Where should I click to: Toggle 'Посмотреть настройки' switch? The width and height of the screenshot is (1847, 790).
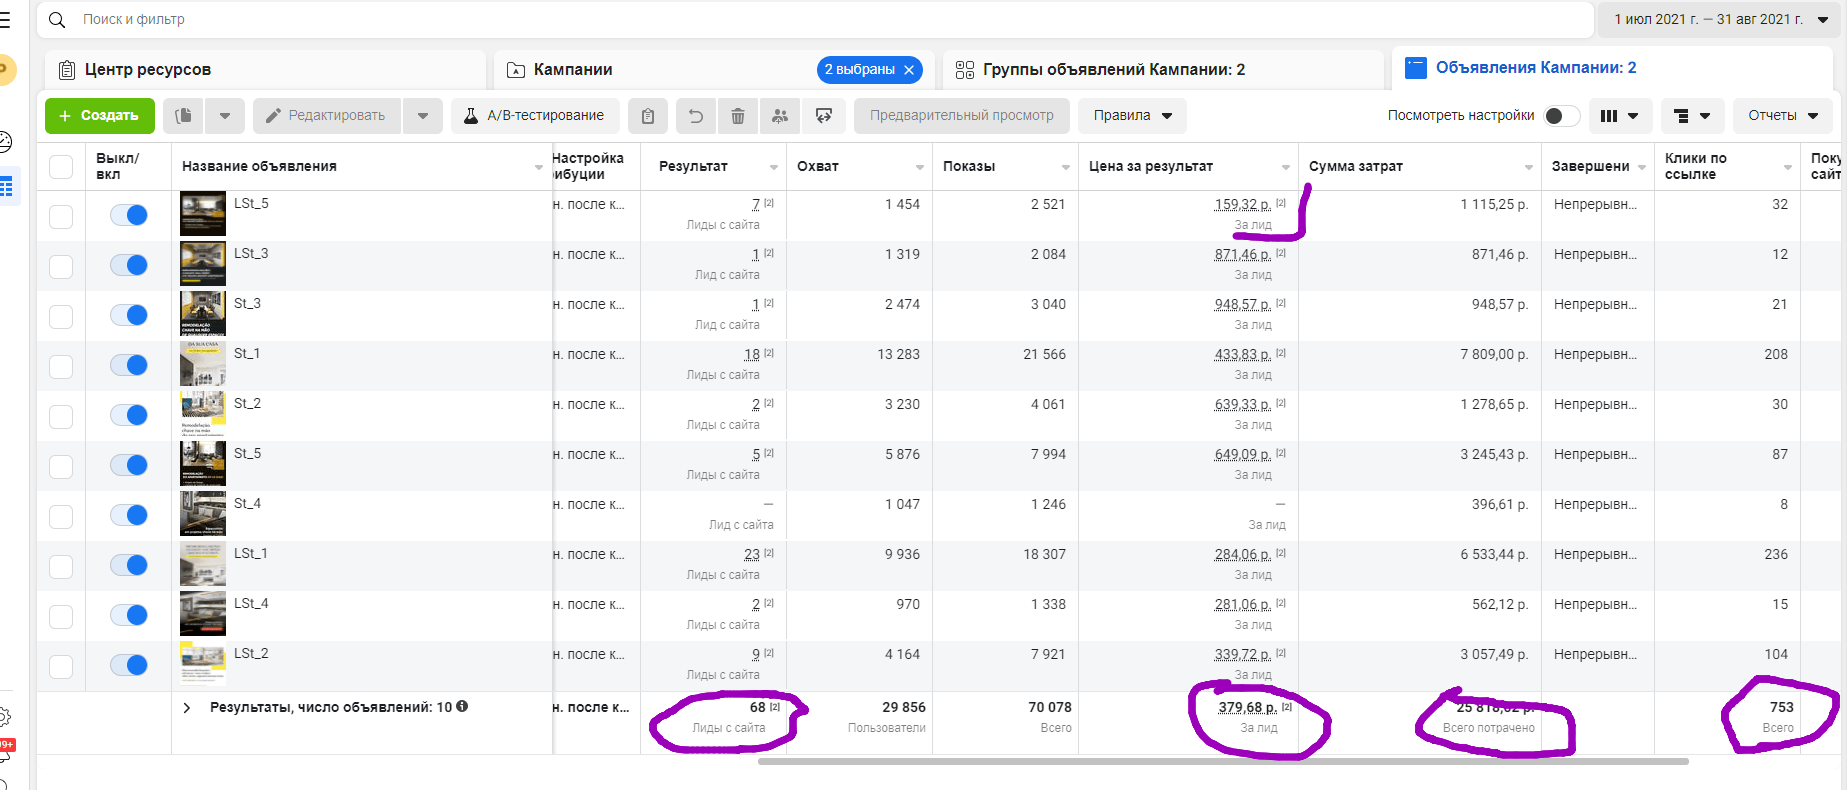coord(1561,116)
